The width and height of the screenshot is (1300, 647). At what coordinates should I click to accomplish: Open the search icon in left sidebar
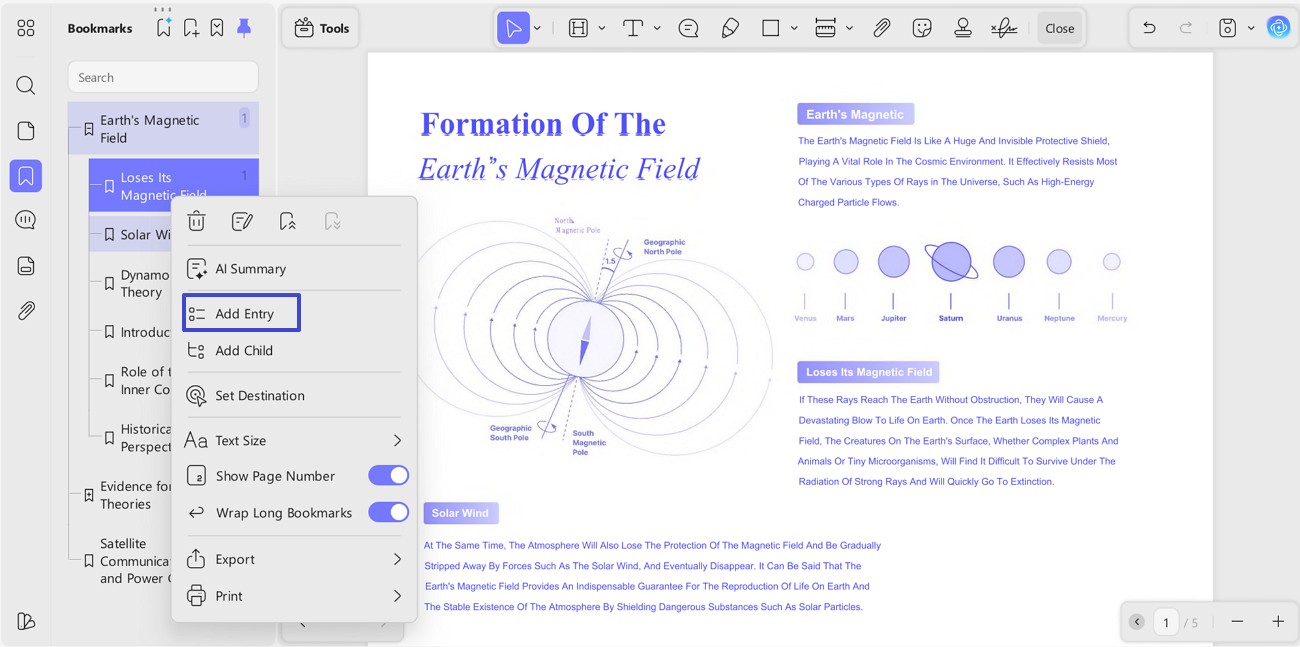click(26, 85)
